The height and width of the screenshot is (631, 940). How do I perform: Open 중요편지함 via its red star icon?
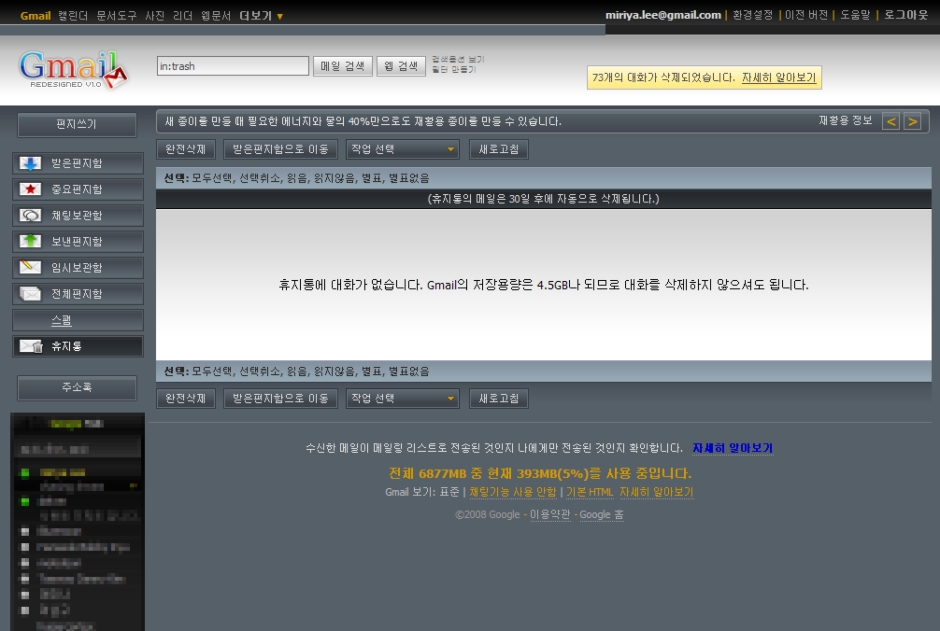tap(30, 189)
